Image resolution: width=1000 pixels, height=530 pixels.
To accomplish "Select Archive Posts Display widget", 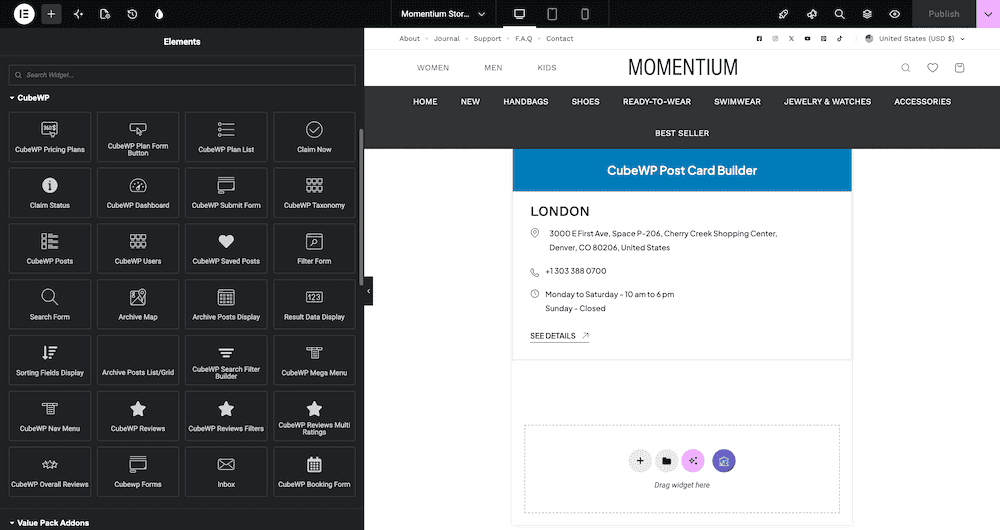I will (226, 304).
